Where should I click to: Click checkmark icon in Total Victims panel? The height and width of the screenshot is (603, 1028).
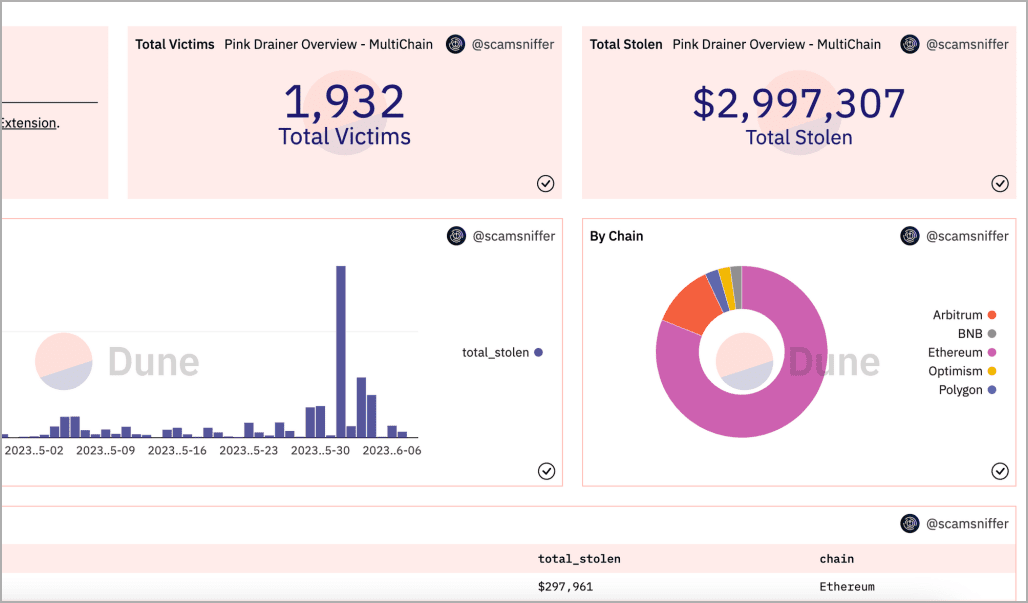click(546, 183)
